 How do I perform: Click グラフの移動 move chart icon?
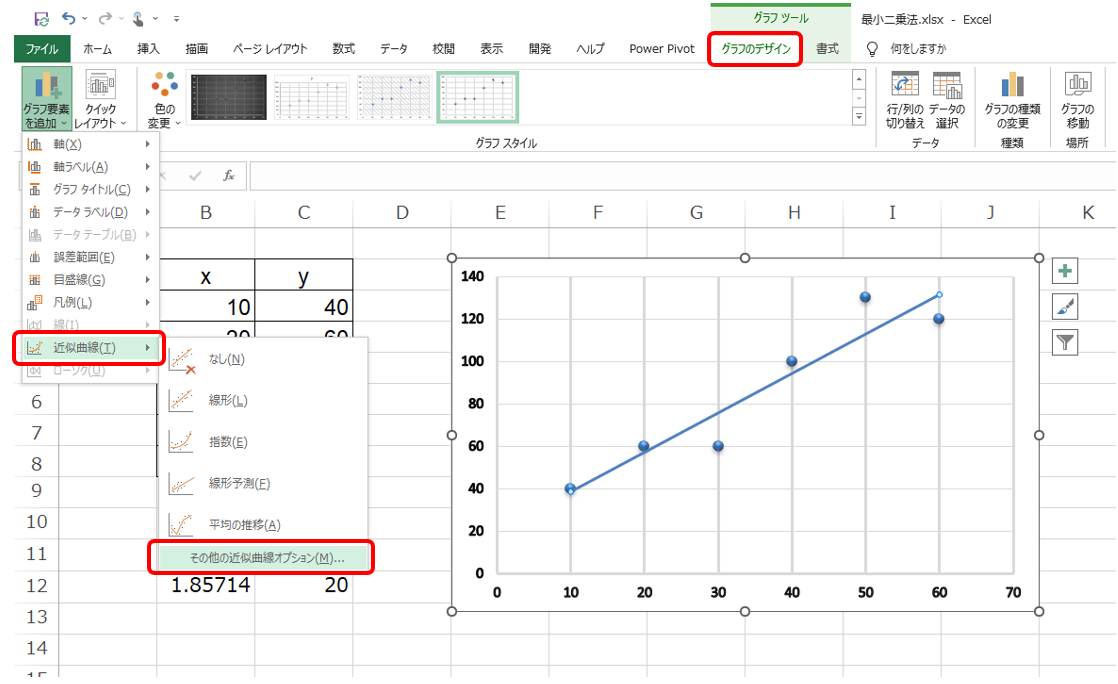click(1077, 98)
